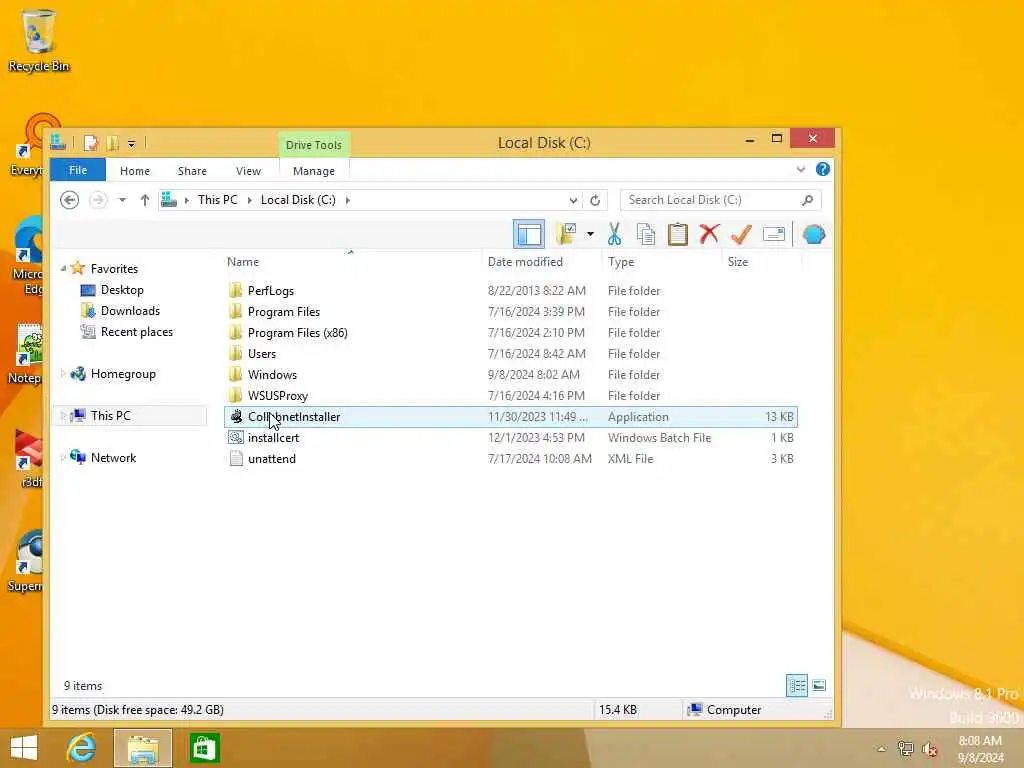Click the muted volume tray icon
Screen dimensions: 1024x768
coord(929,749)
